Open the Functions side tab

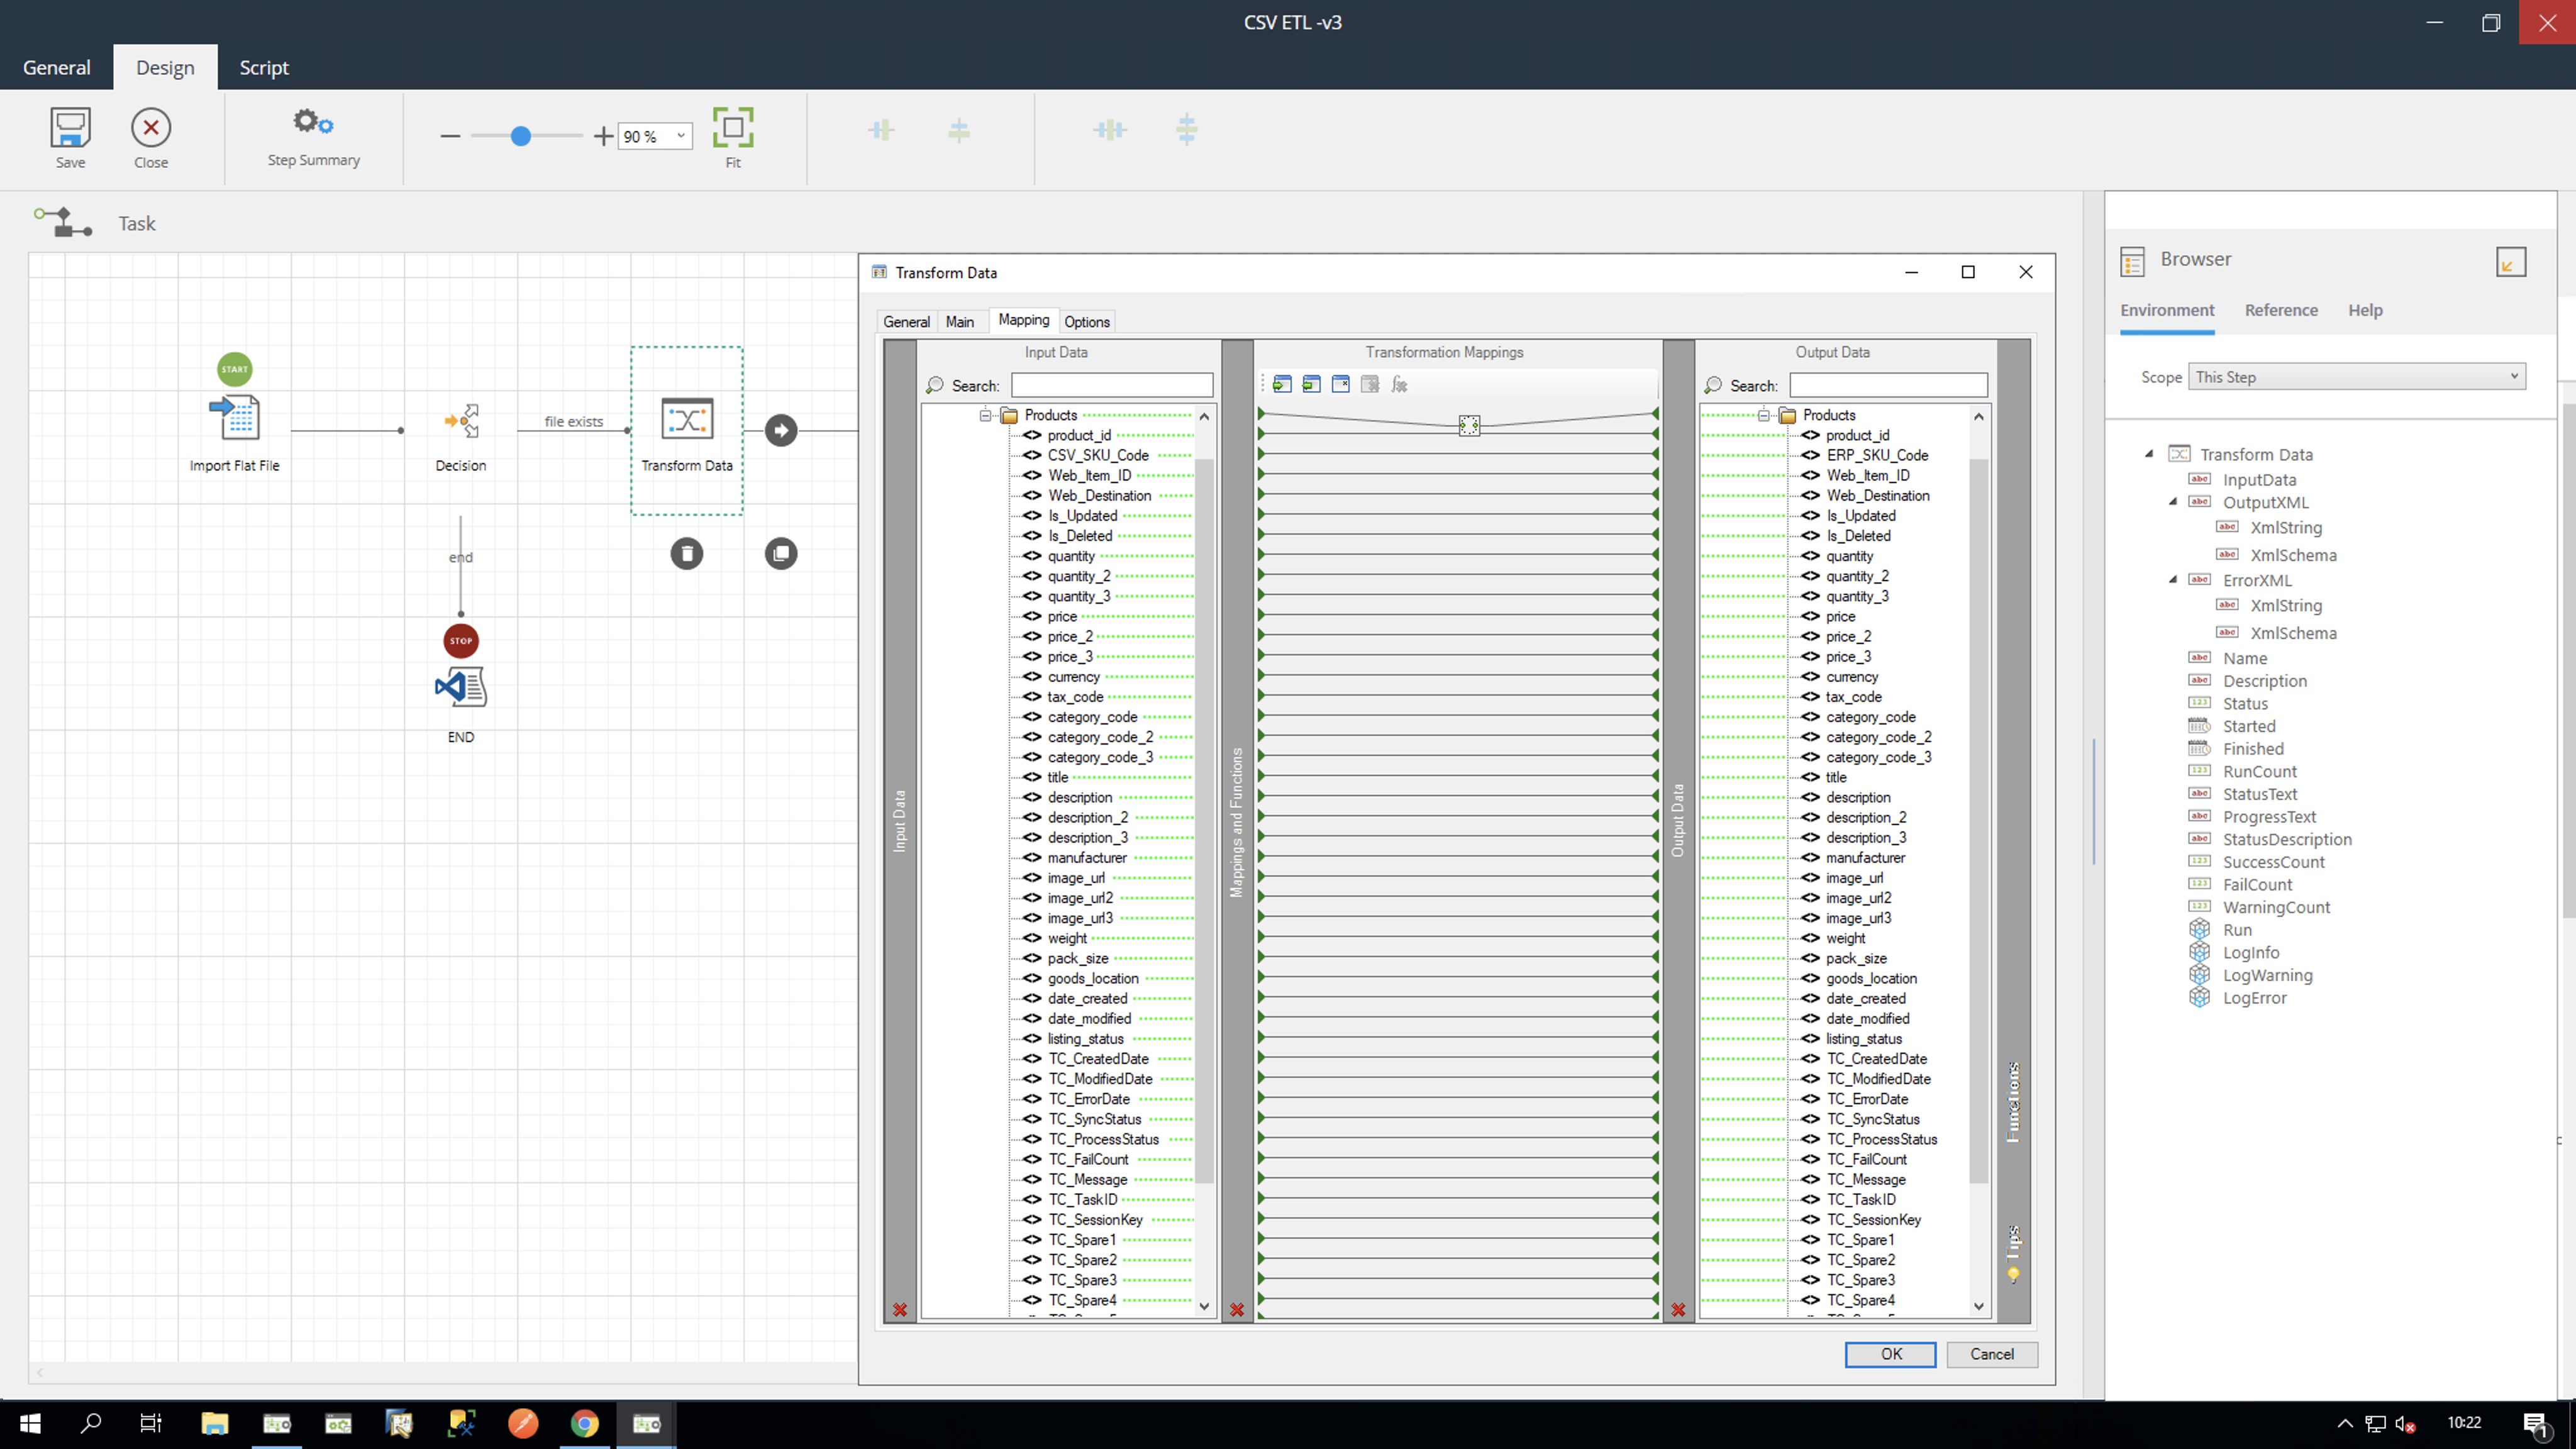pyautogui.click(x=2013, y=1102)
